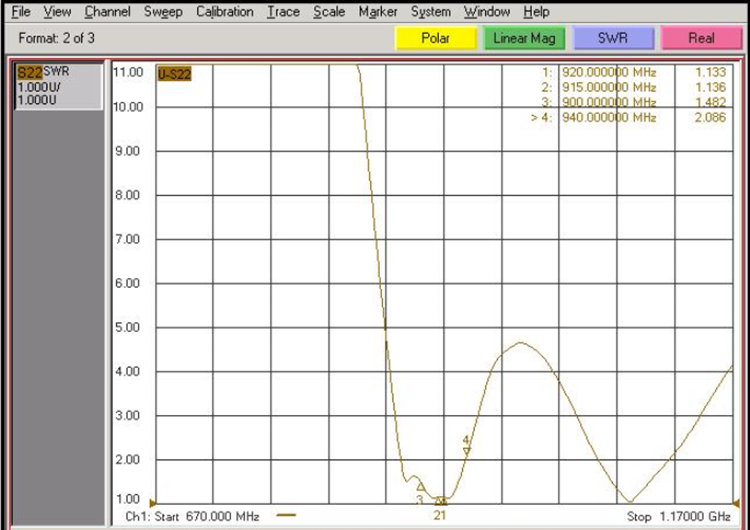
Task: Open the Help menu
Action: click(536, 12)
